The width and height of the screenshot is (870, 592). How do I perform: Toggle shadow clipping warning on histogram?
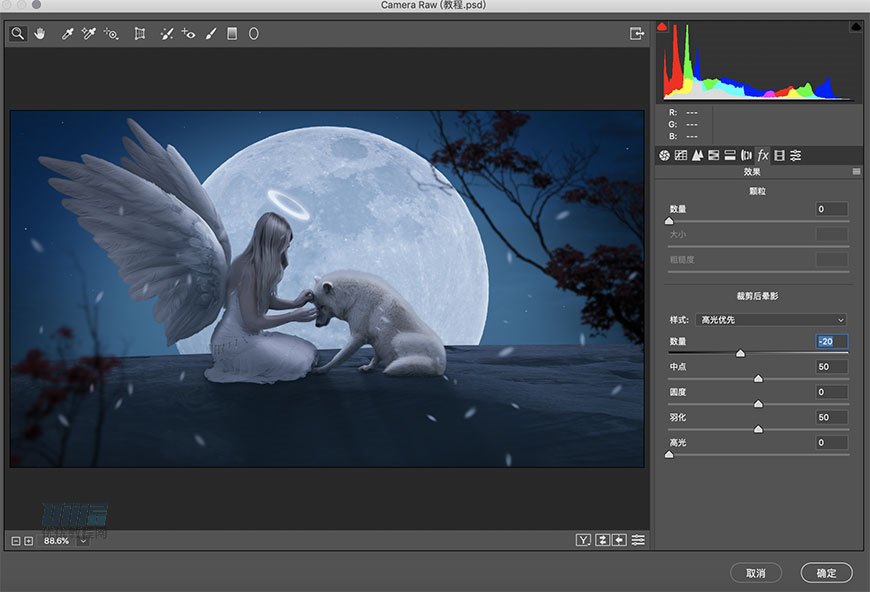click(x=662, y=26)
